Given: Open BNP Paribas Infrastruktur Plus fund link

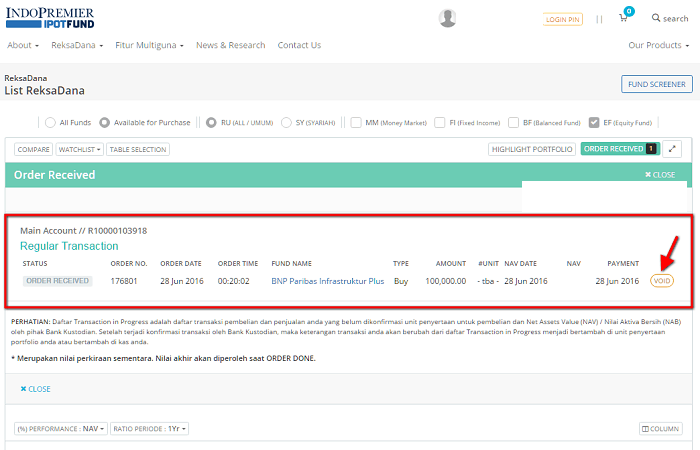Looking at the screenshot, I should (x=327, y=281).
